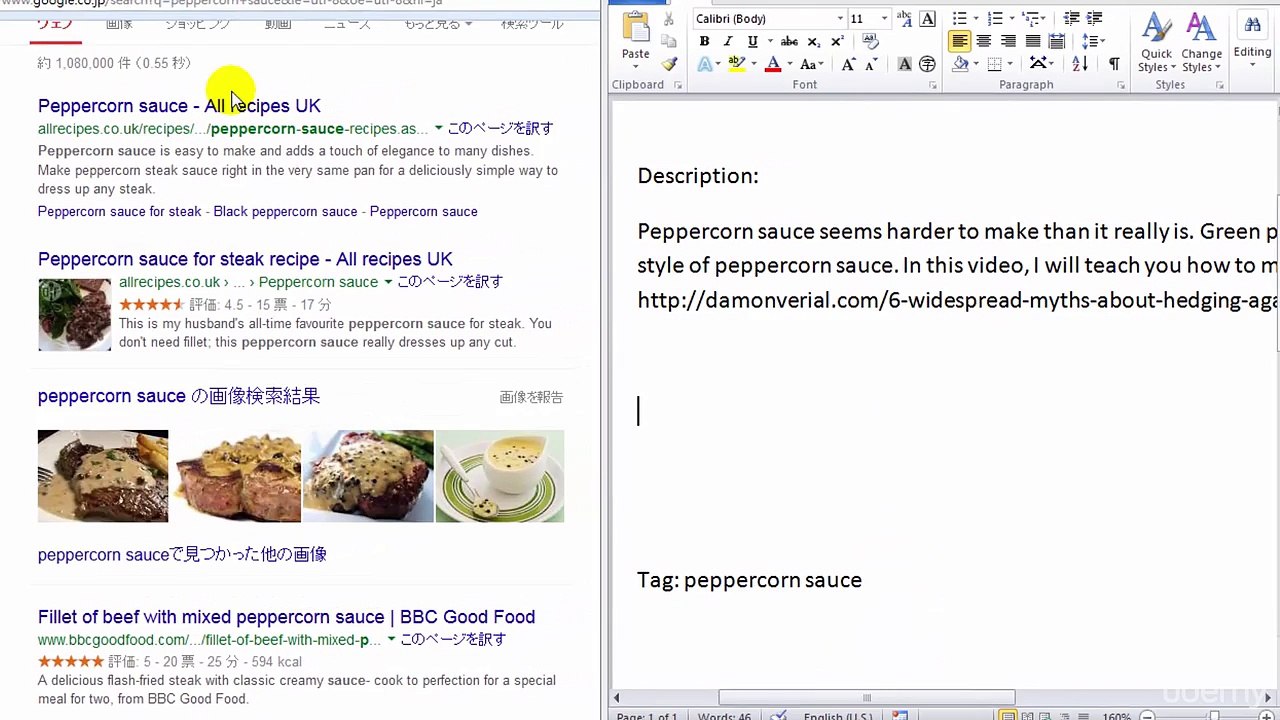
Task: Cut selection with the scissors icon
Action: (x=669, y=19)
